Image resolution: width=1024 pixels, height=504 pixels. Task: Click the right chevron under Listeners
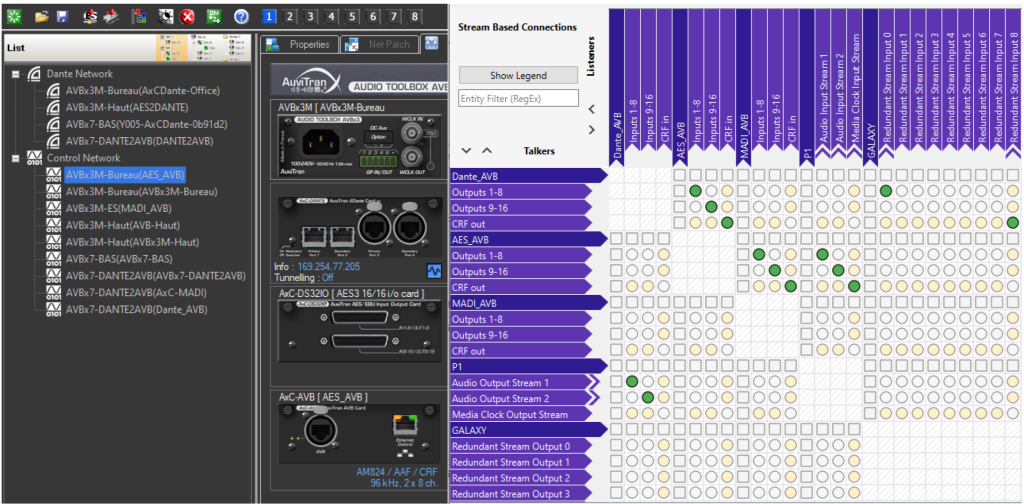pyautogui.click(x=592, y=130)
